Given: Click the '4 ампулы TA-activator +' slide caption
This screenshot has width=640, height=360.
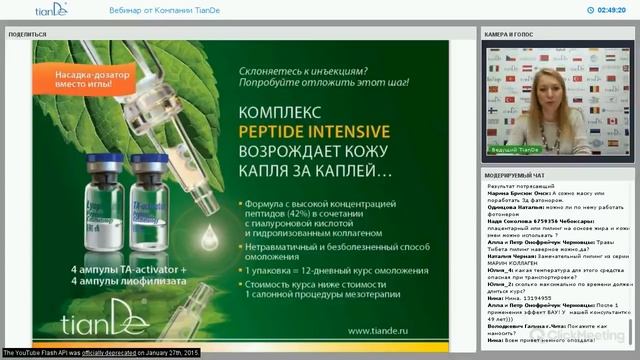Looking at the screenshot, I should (x=129, y=270).
